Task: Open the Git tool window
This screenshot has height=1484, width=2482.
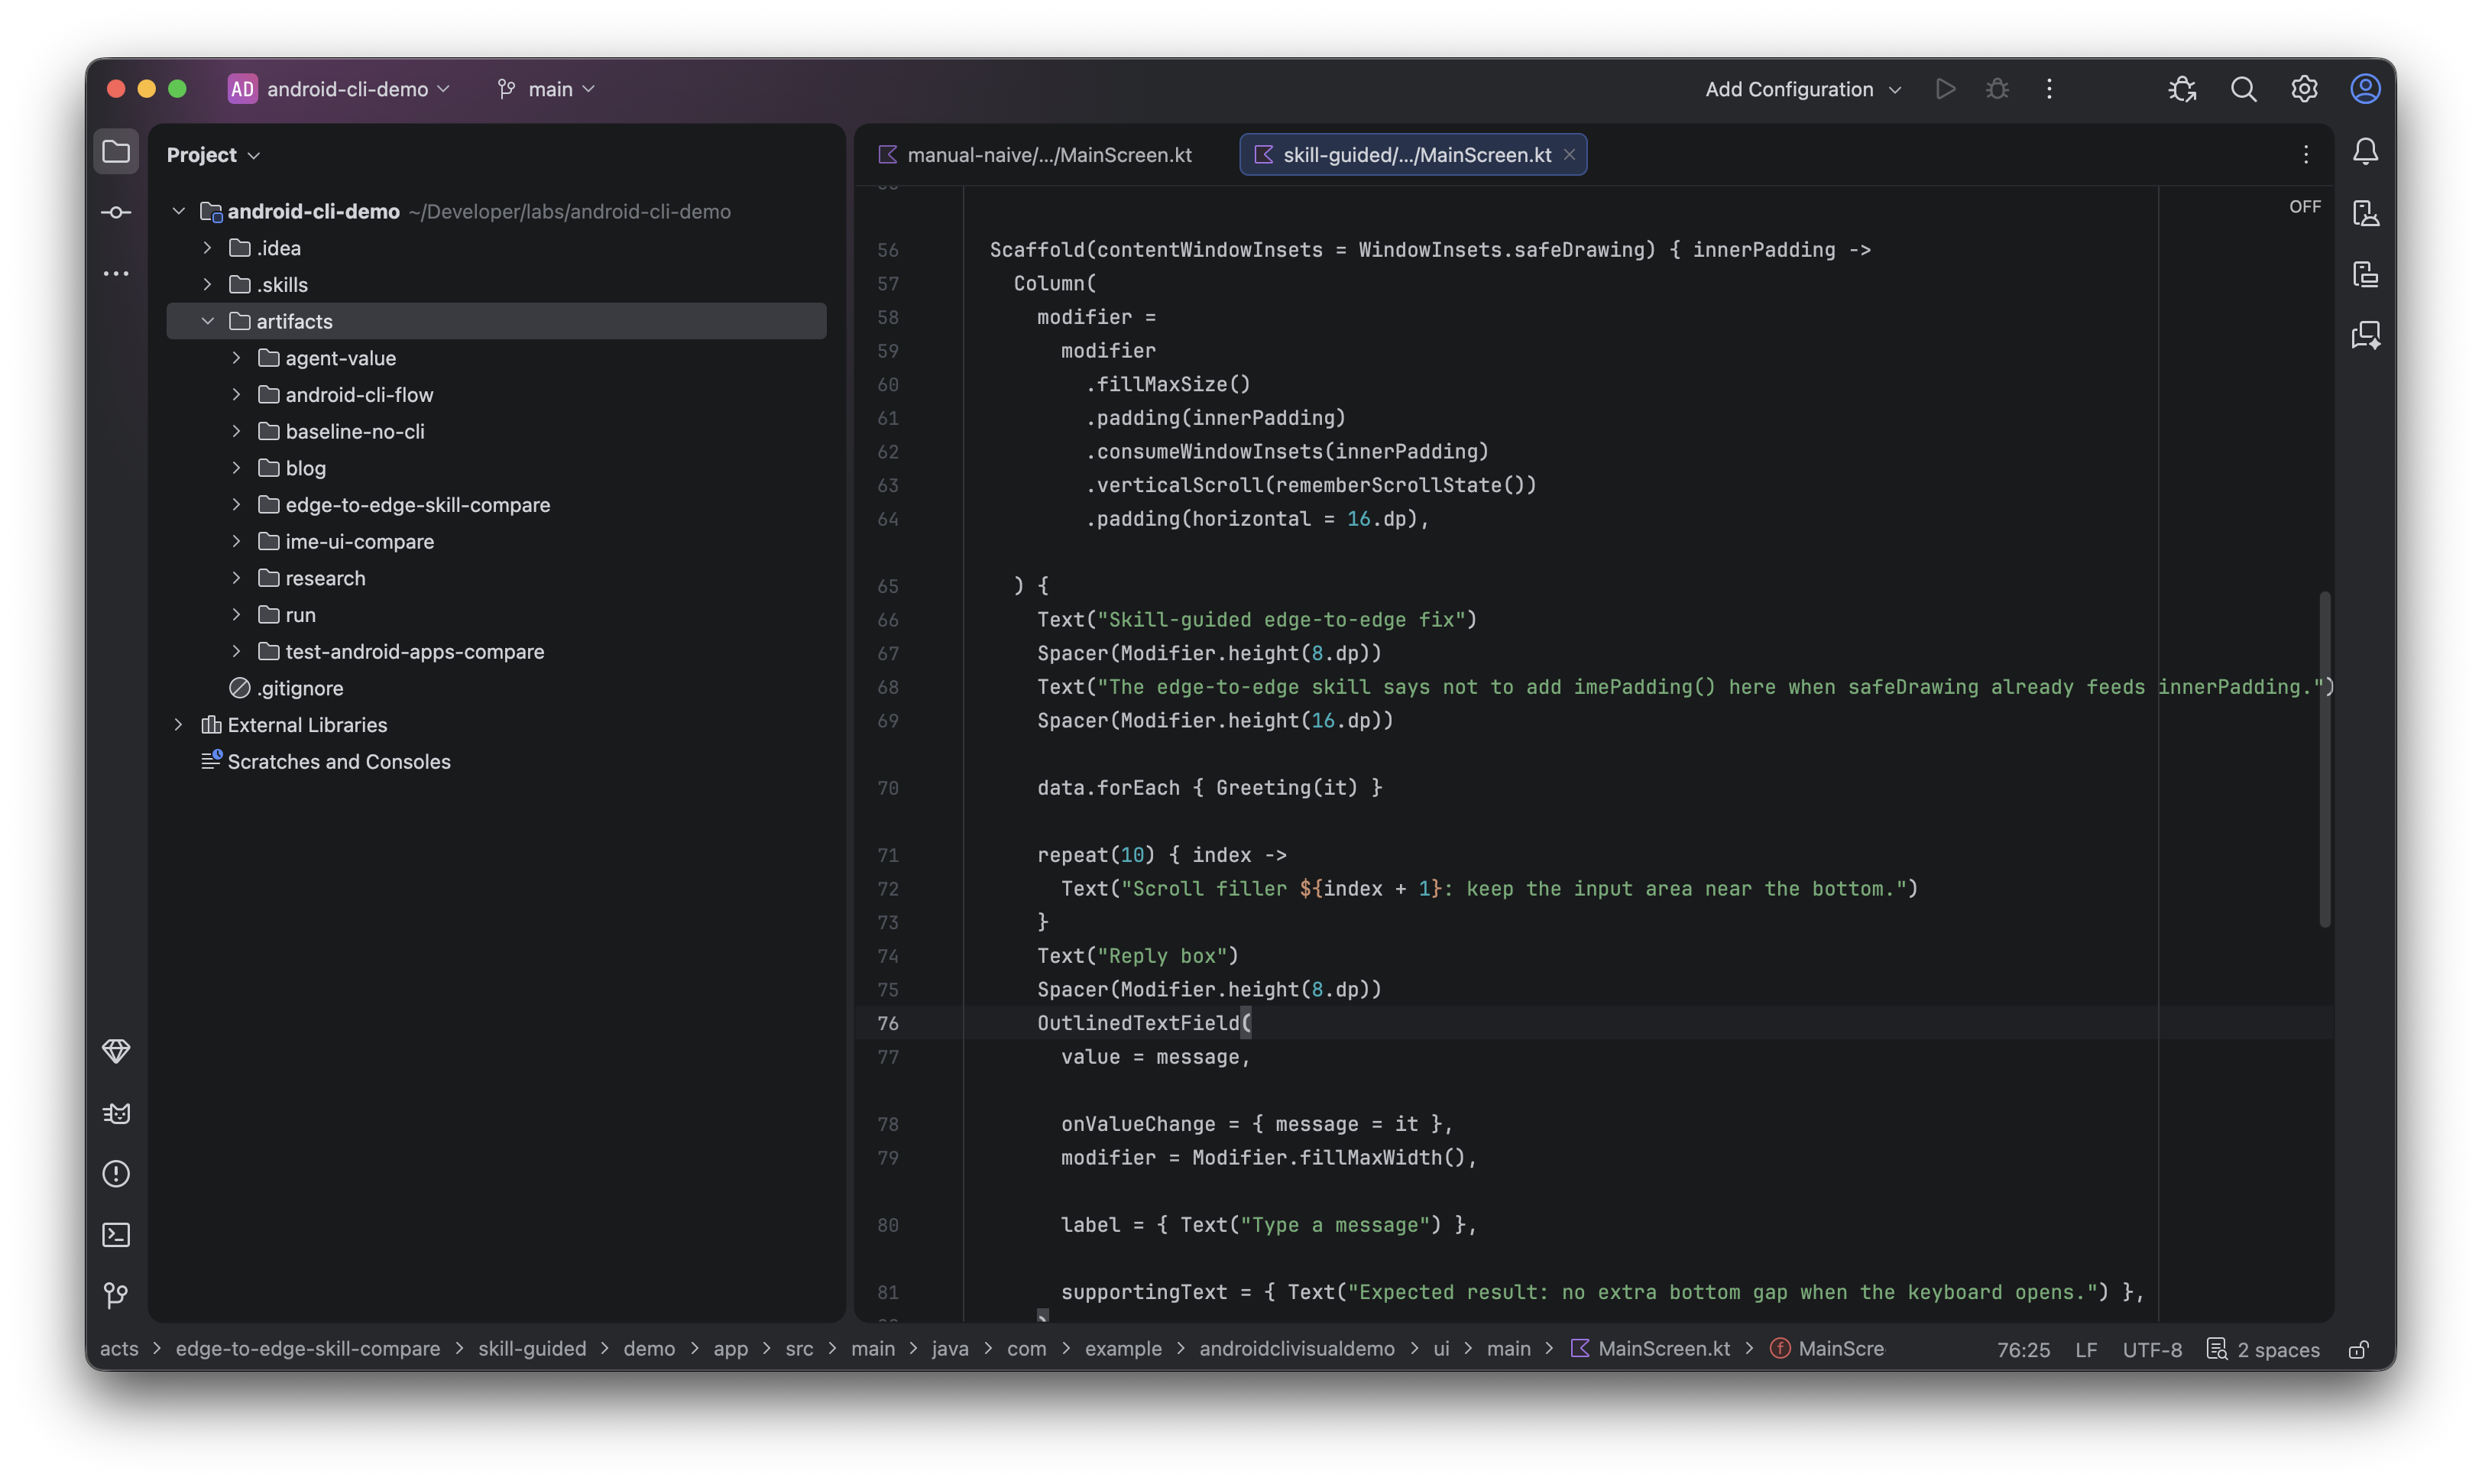Action: click(116, 1295)
